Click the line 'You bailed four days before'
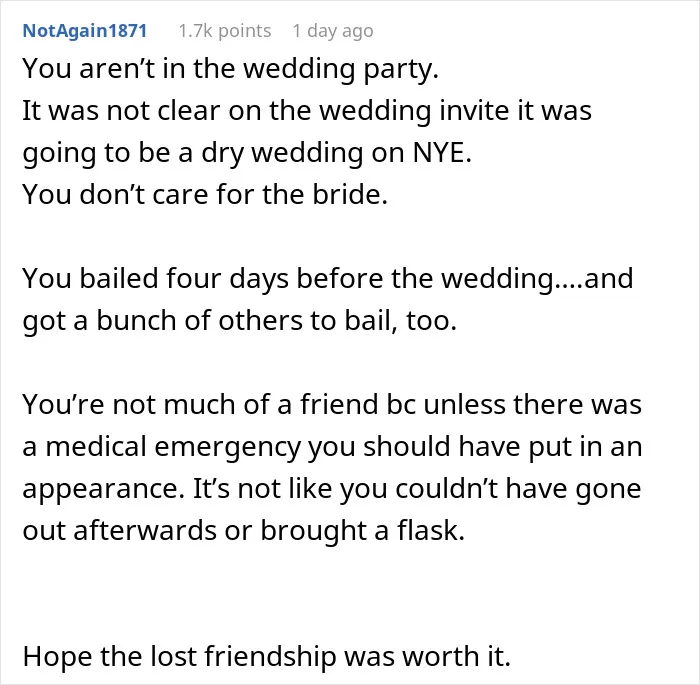The width and height of the screenshot is (700, 685). click(x=328, y=279)
